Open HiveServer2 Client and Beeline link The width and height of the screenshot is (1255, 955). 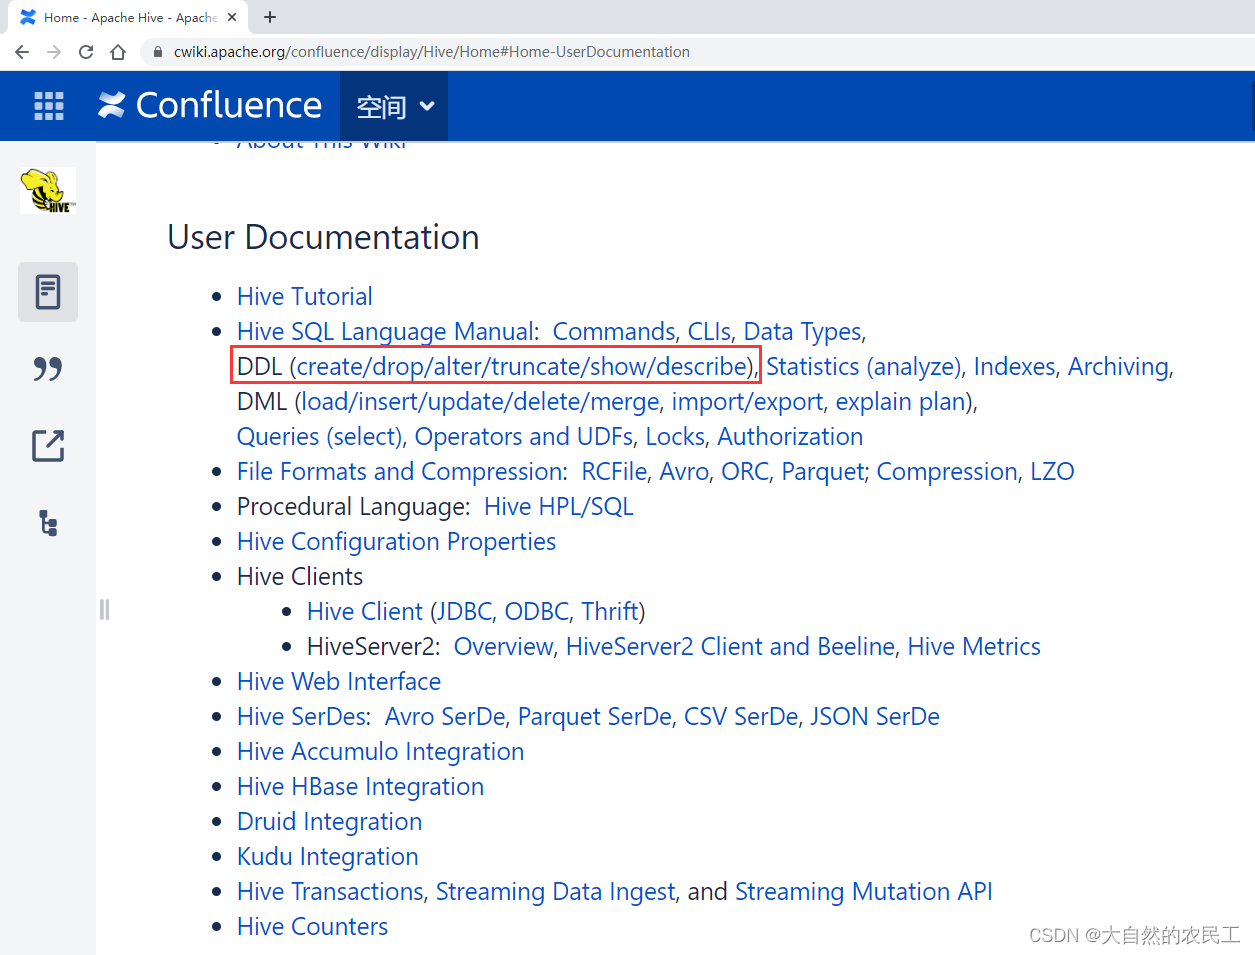coord(730,647)
